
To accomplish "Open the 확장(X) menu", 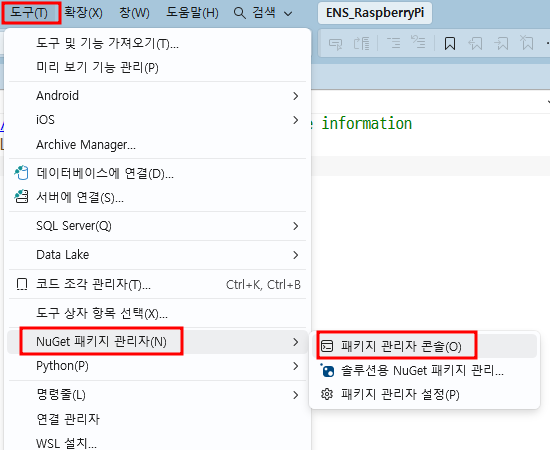I will point(83,13).
